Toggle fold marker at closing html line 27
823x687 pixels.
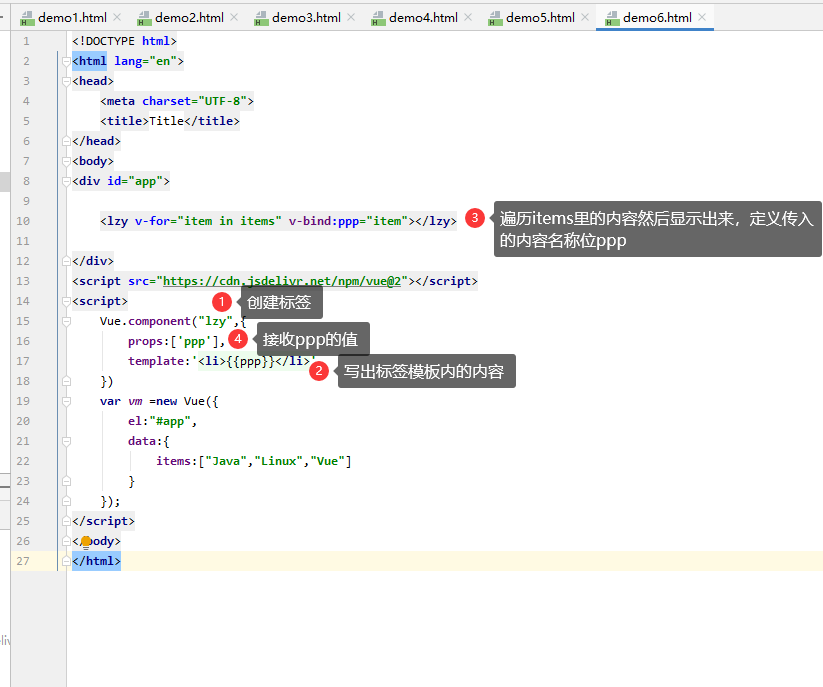tap(66, 561)
